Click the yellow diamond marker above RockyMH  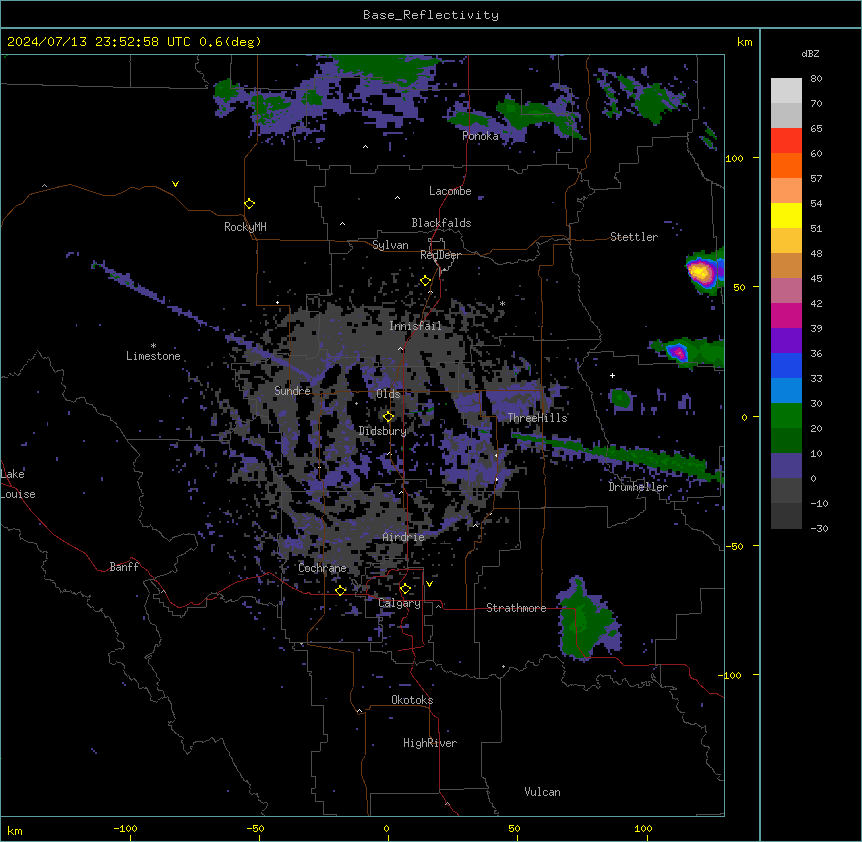(x=250, y=204)
